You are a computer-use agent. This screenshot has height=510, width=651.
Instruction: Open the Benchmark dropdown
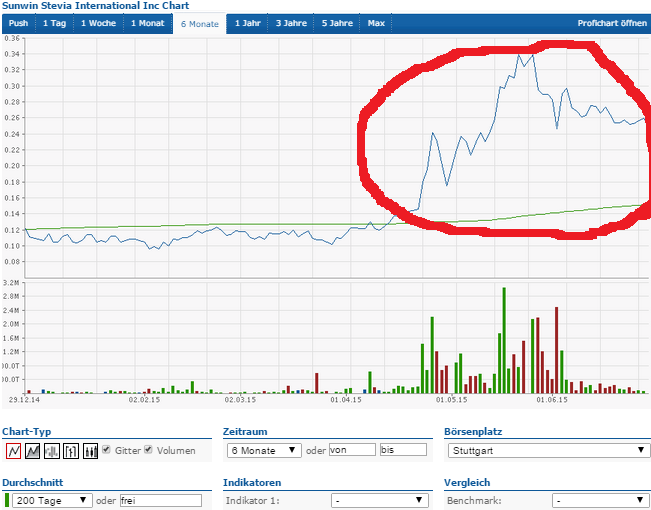(600, 500)
